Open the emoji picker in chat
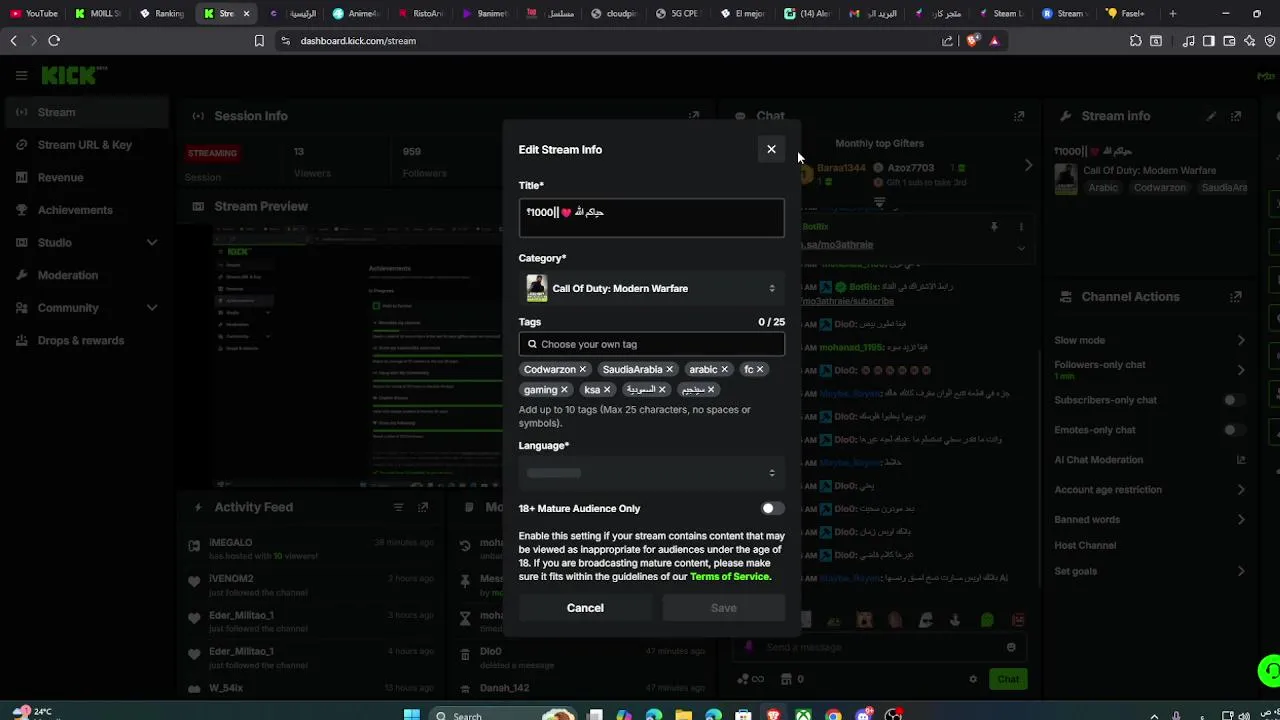 [x=1011, y=647]
